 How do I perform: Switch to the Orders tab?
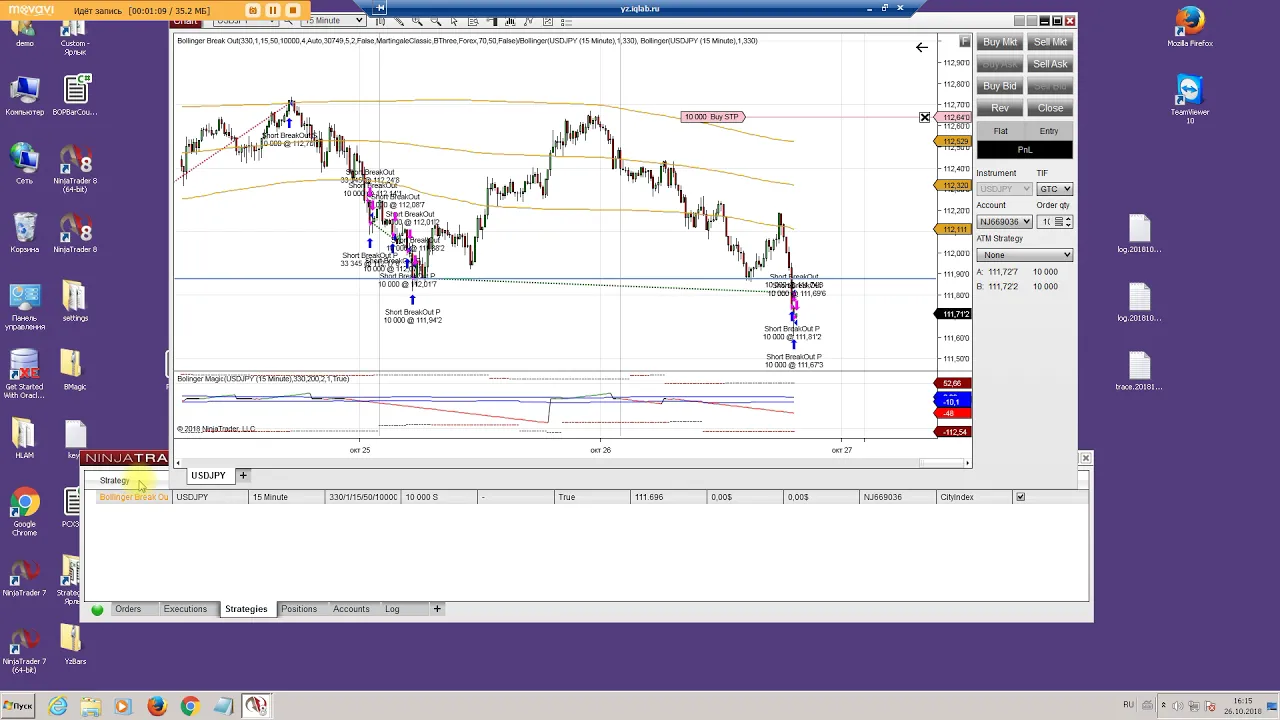tap(128, 609)
